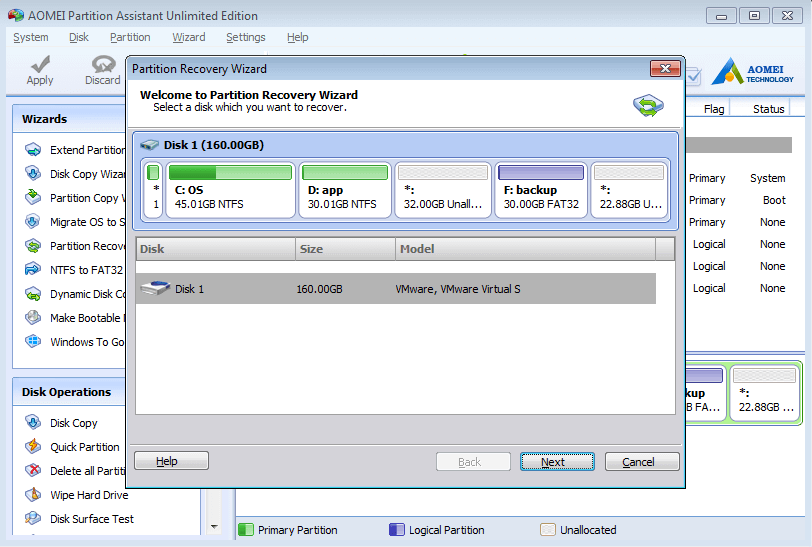Select the 32.00GB unallocated space block
The image size is (812, 547).
click(x=443, y=190)
